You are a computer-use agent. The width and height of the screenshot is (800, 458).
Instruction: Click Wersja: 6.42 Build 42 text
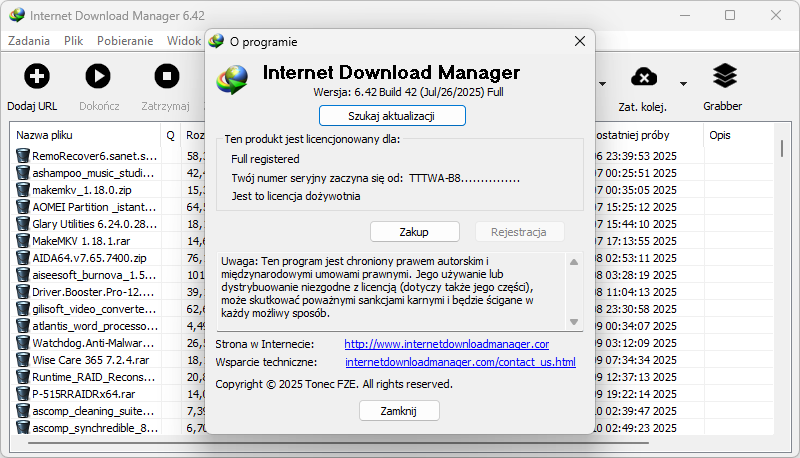click(x=408, y=92)
